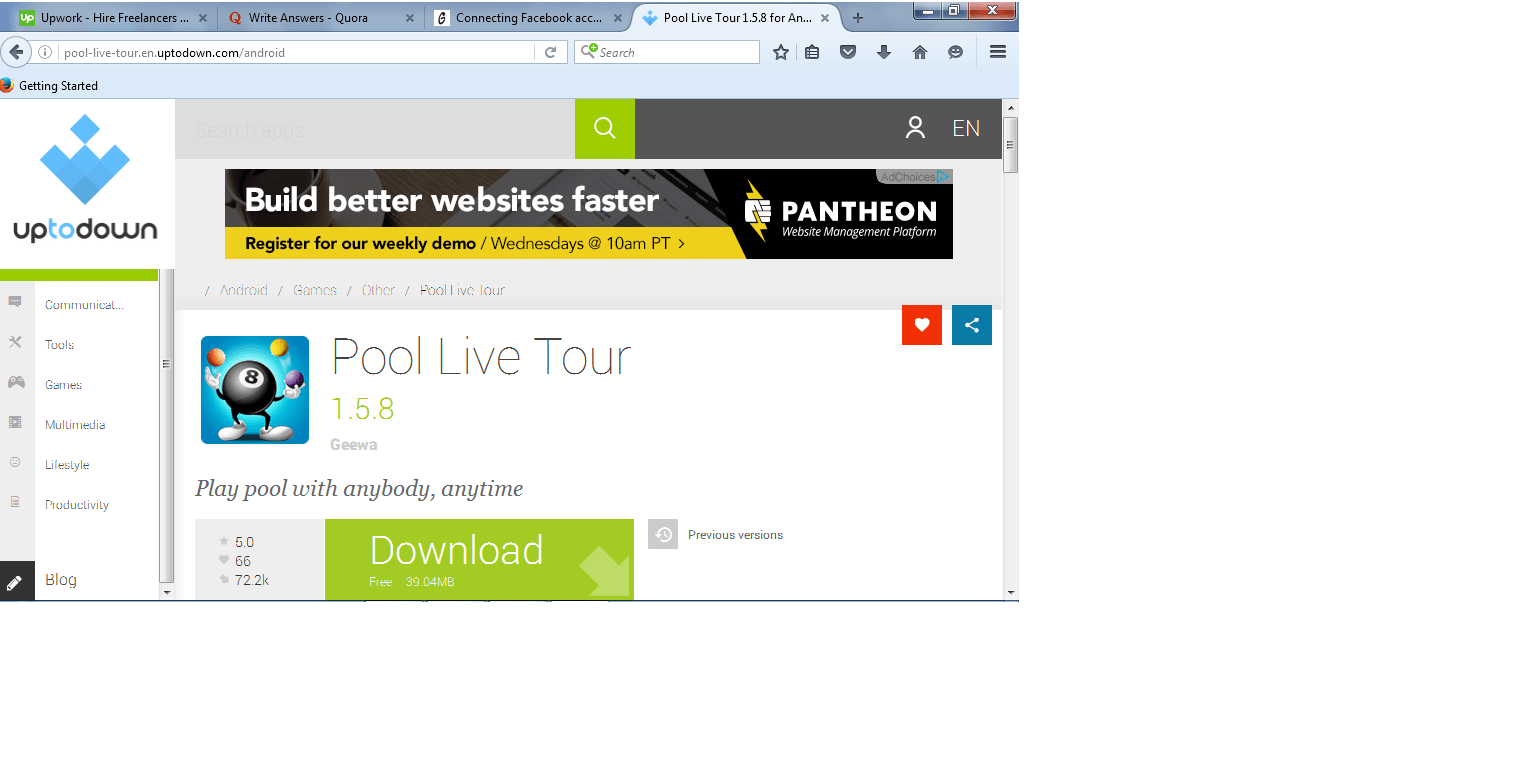Click the Pool Live Tour title heading

(x=481, y=357)
